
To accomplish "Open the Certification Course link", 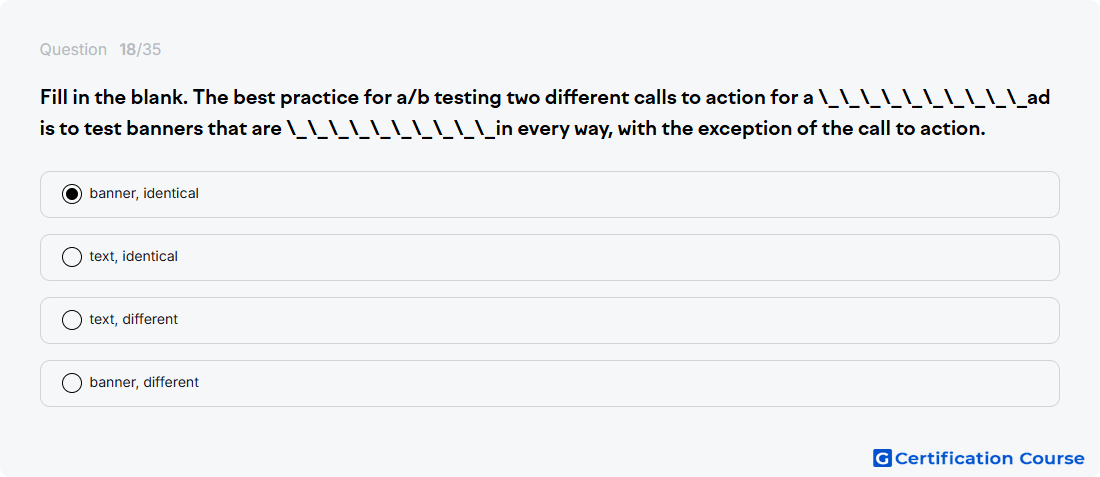I will 979,458.
